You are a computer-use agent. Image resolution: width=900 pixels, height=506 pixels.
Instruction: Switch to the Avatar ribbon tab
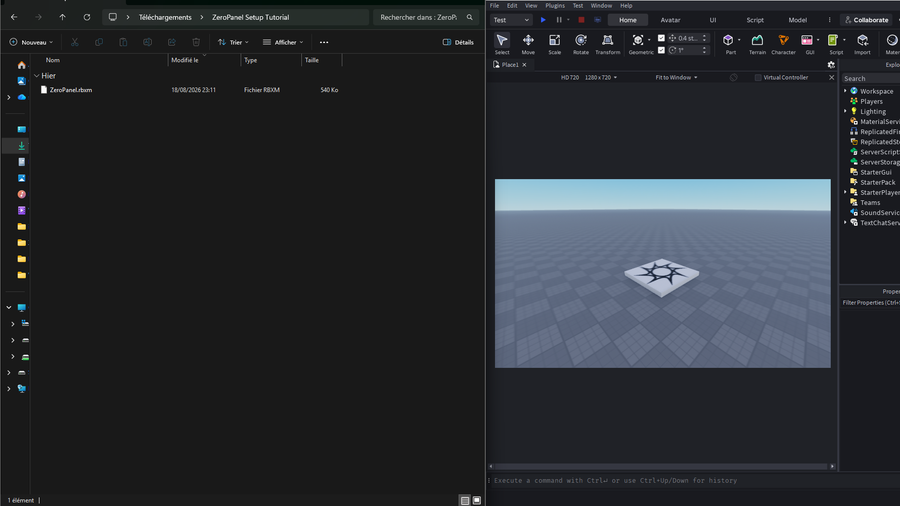[670, 20]
